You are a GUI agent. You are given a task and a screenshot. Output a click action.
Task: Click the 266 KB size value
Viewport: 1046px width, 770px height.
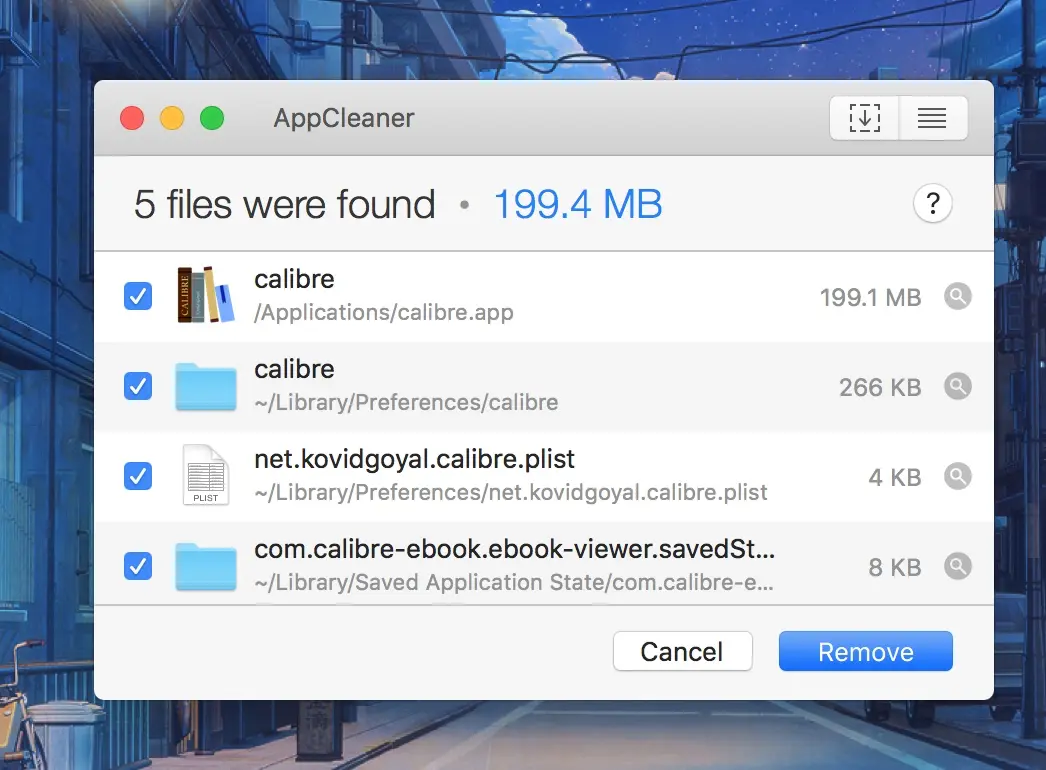pyautogui.click(x=880, y=388)
